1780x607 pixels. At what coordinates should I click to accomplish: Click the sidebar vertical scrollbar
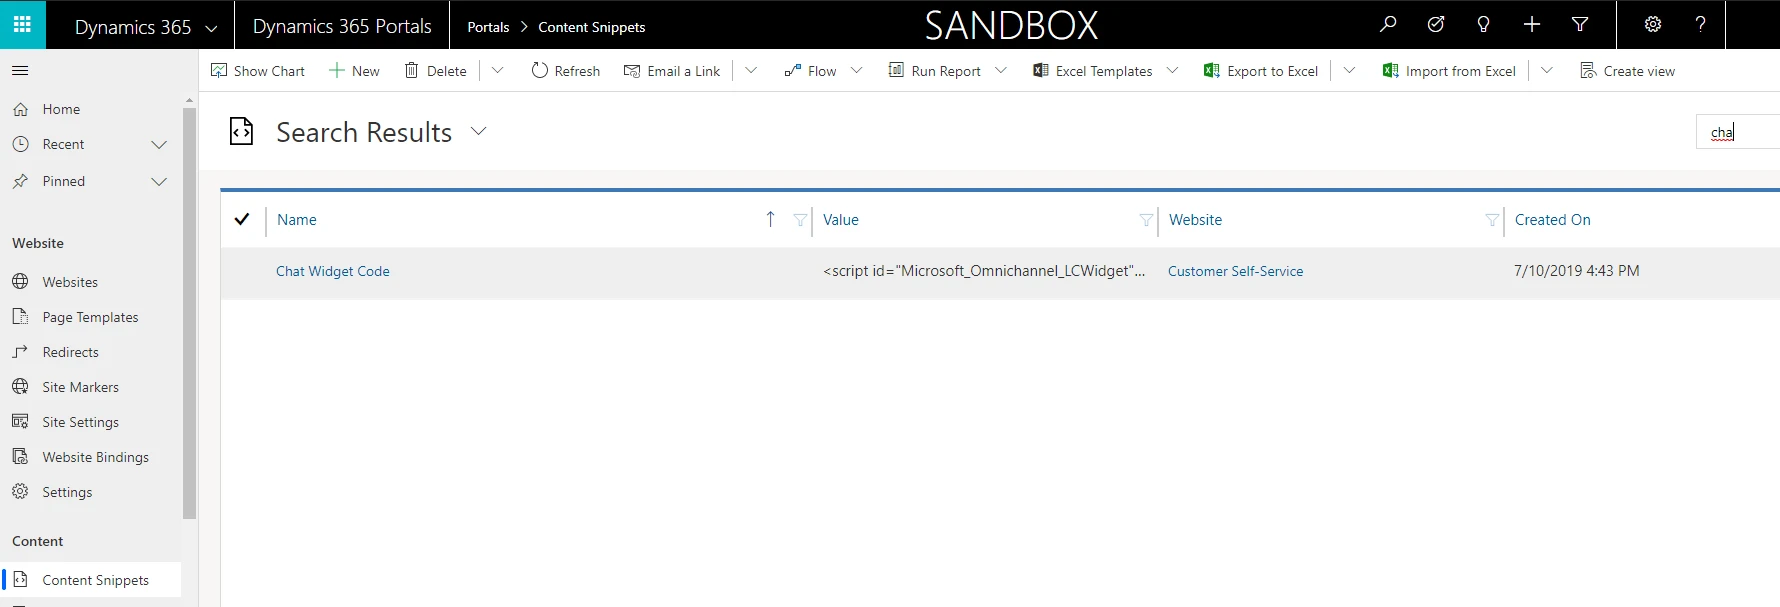pyautogui.click(x=189, y=313)
